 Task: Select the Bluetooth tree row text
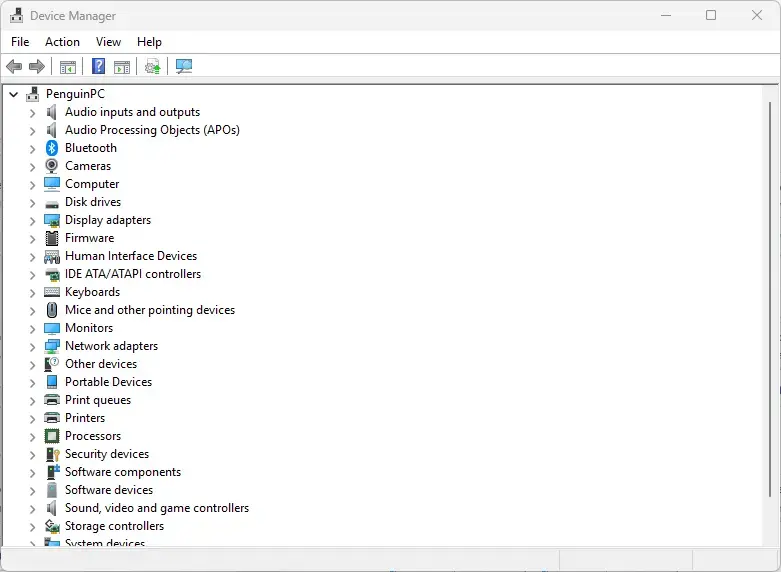tap(91, 148)
